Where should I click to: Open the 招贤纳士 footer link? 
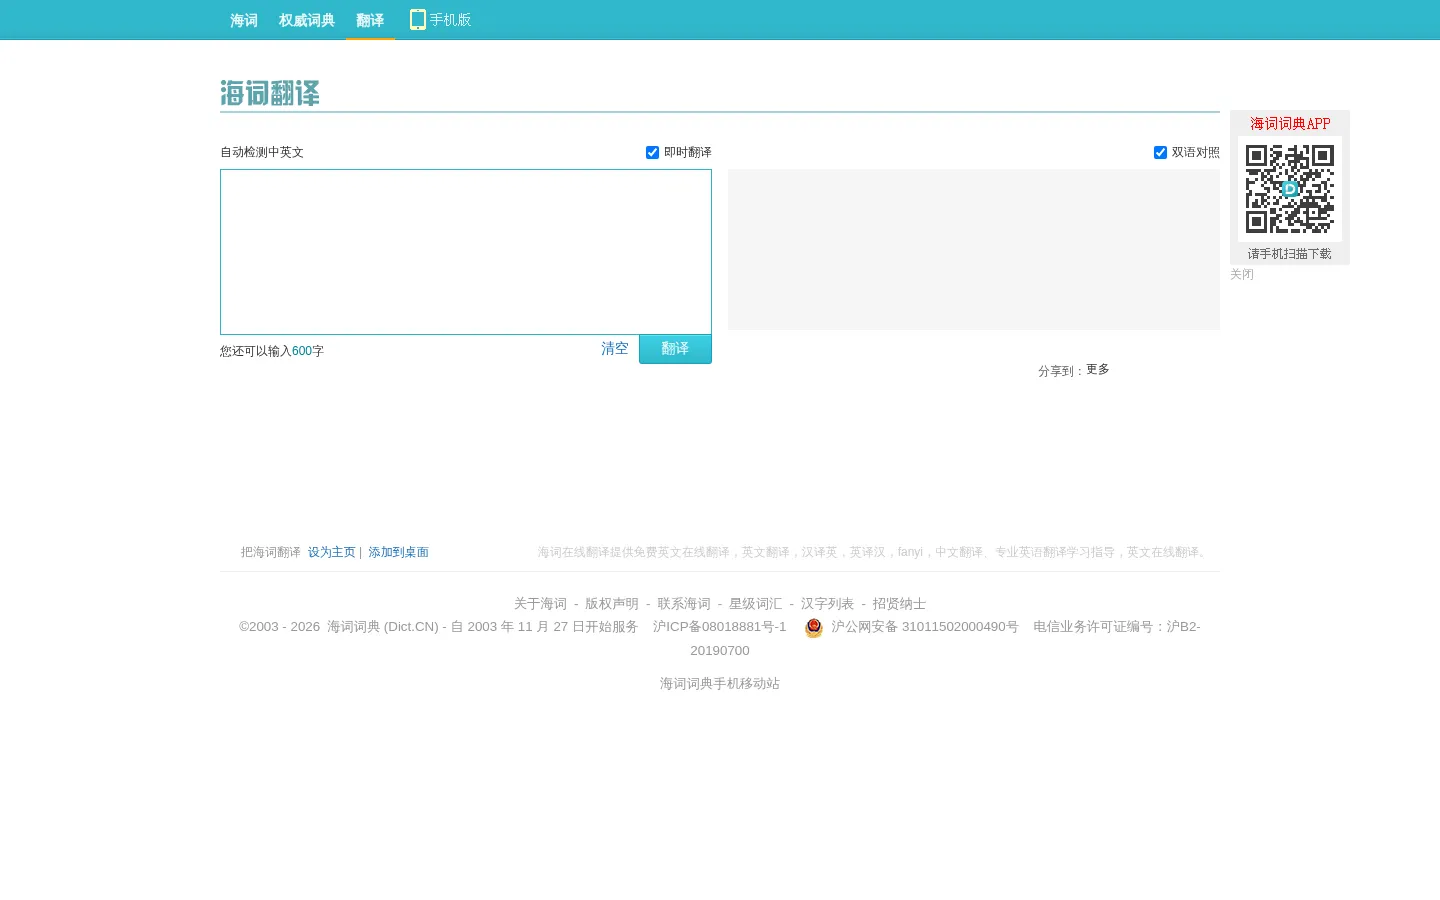(899, 603)
